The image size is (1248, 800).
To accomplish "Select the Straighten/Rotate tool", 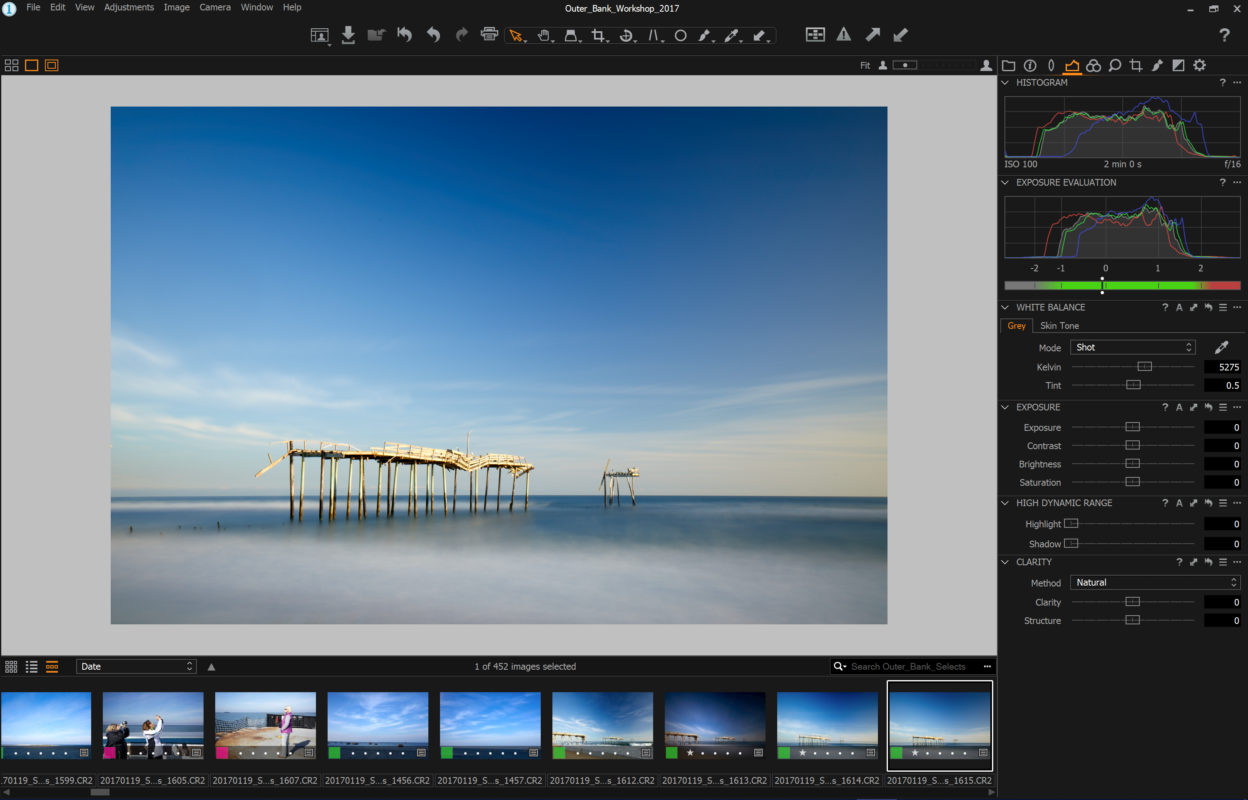I will coord(627,35).
